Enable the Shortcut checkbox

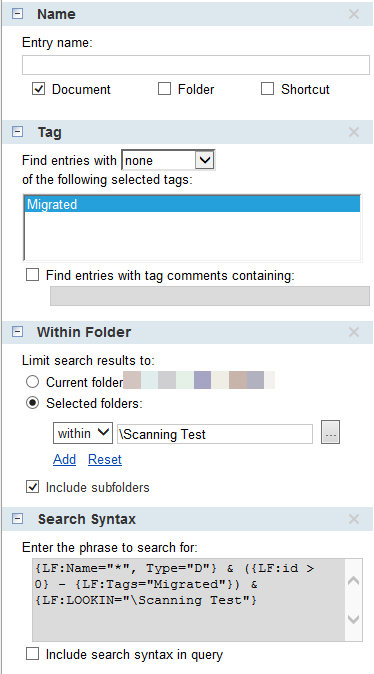pyautogui.click(x=267, y=89)
